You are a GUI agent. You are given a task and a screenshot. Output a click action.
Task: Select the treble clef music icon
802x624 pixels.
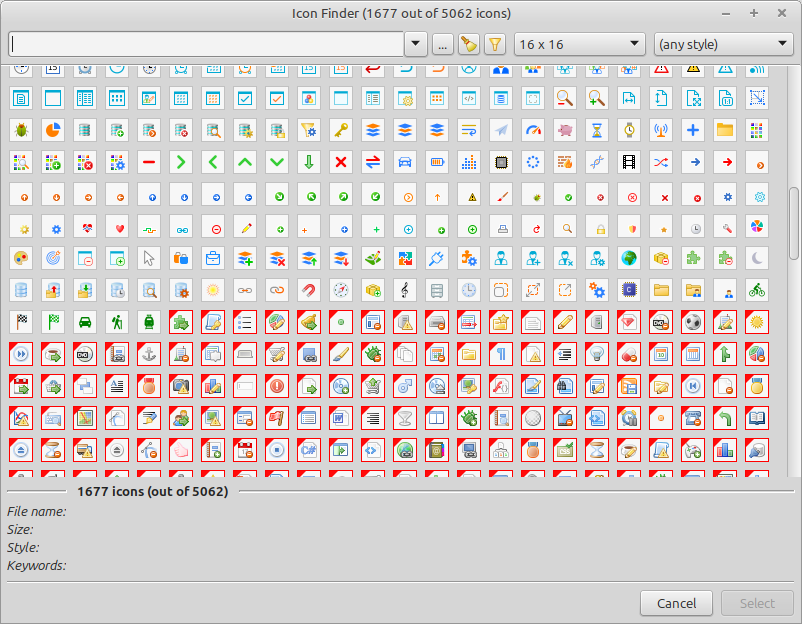pos(405,290)
